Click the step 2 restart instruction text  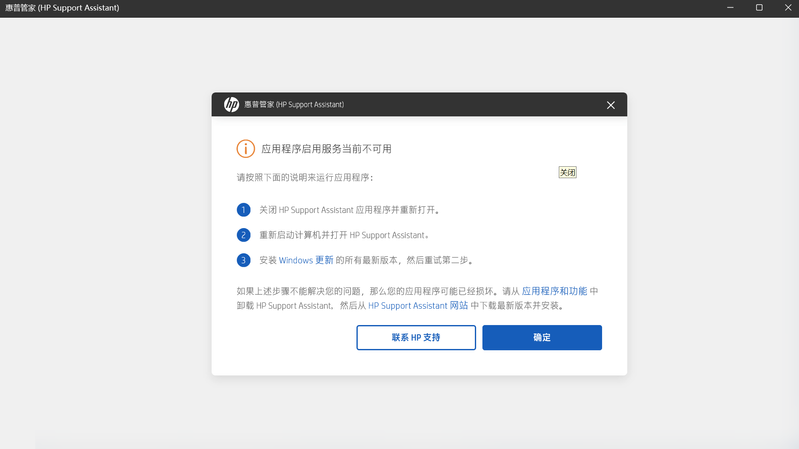tap(344, 236)
